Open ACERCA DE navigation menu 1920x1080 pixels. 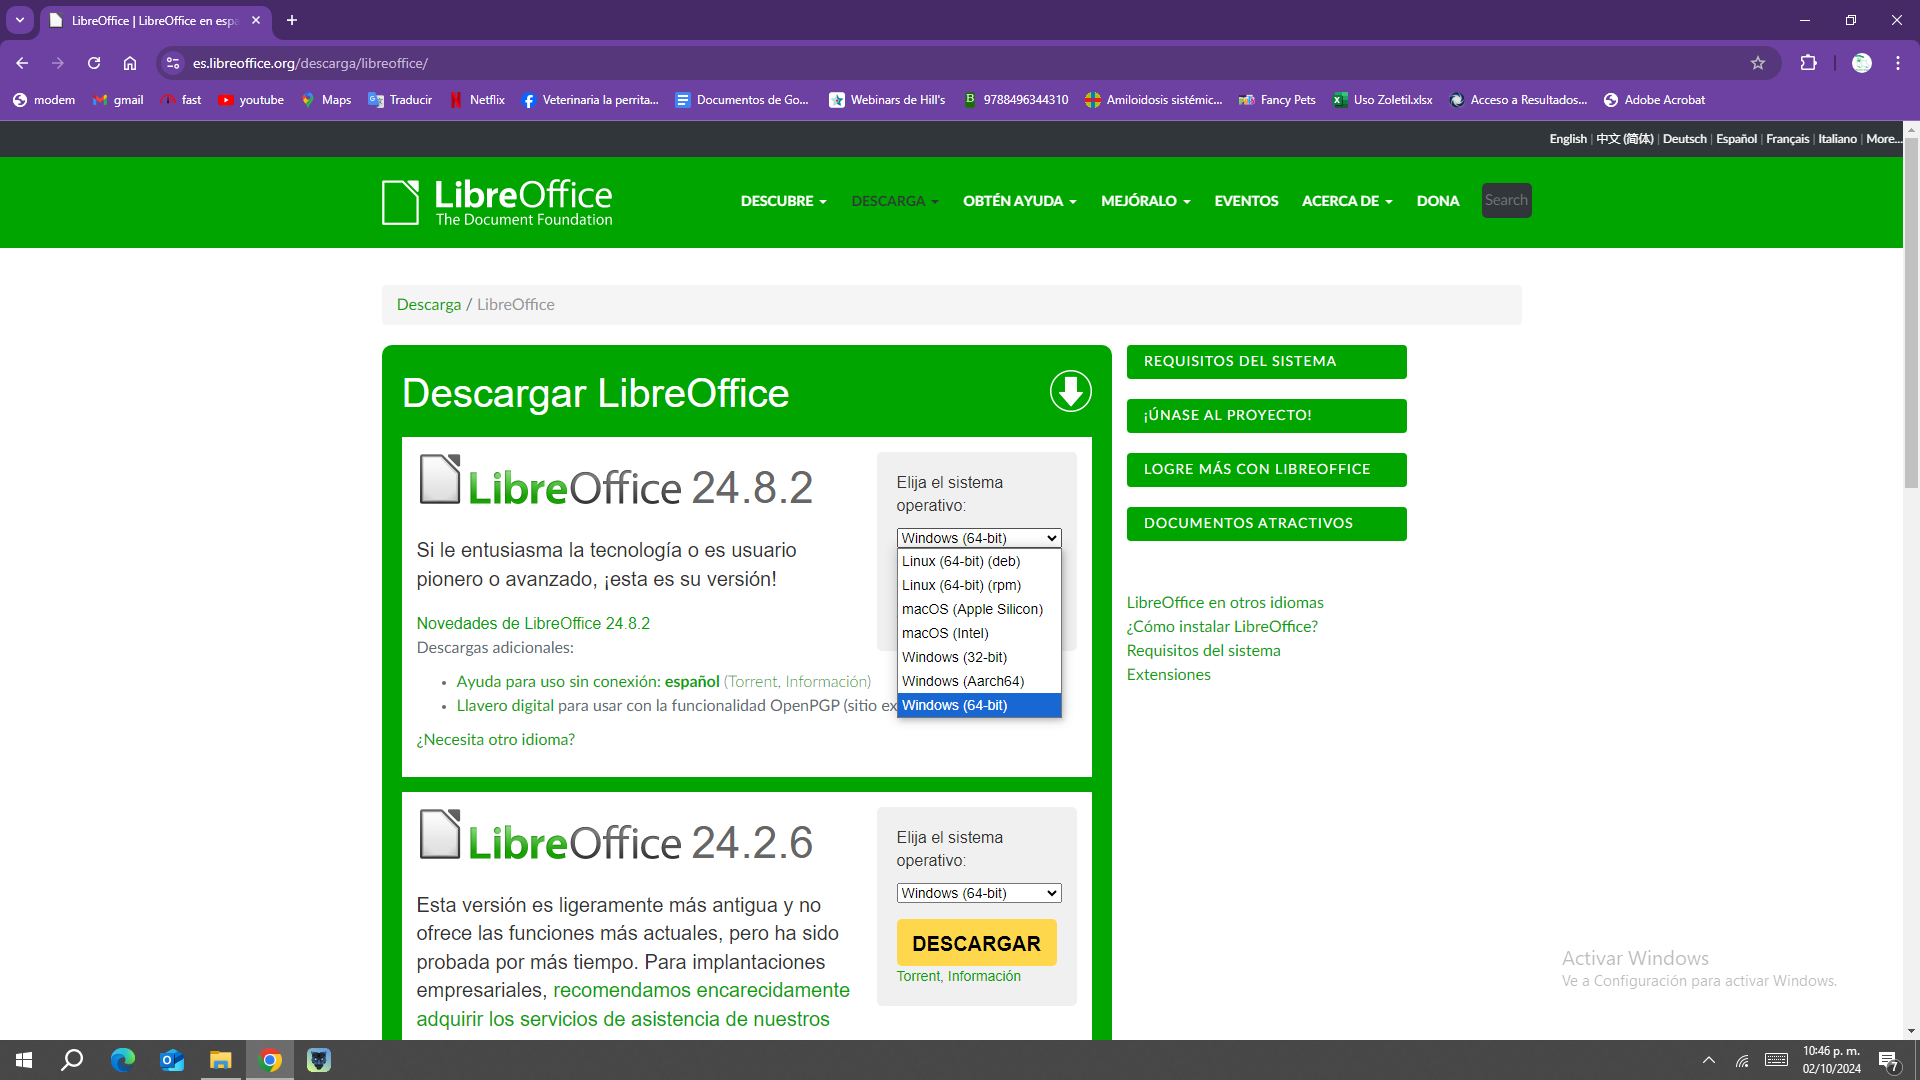pos(1346,201)
